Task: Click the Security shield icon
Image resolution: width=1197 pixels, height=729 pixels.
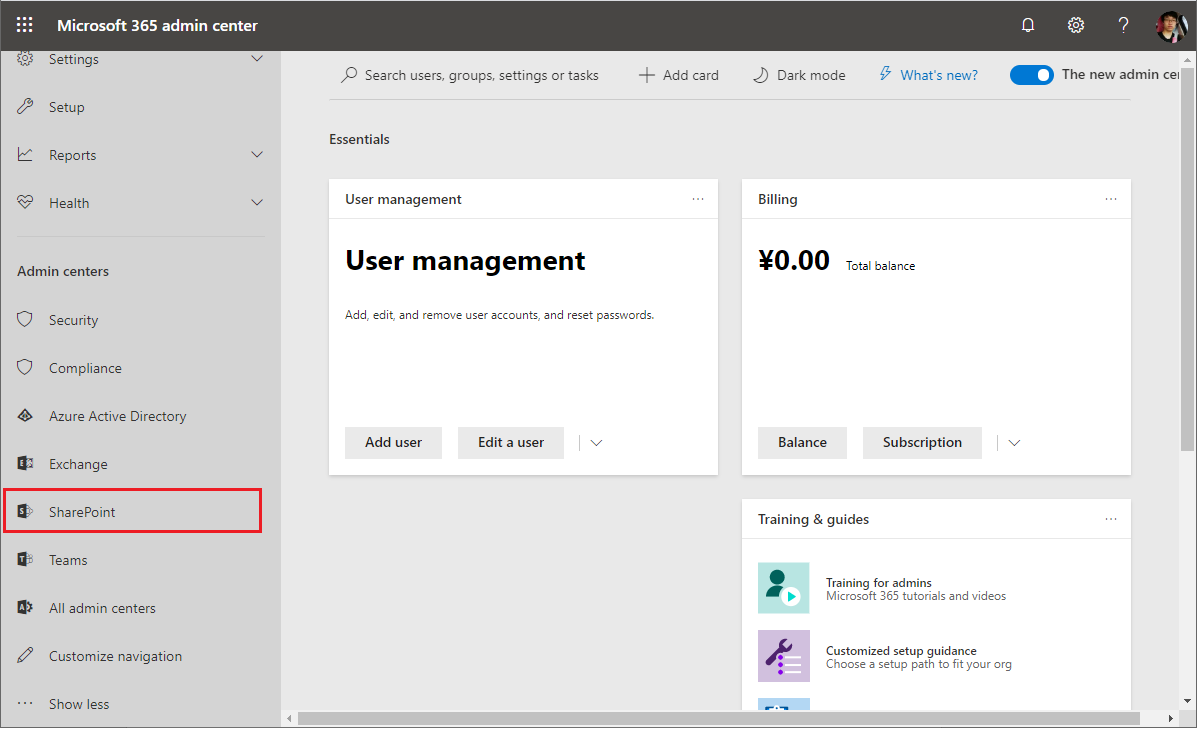Action: [x=25, y=319]
